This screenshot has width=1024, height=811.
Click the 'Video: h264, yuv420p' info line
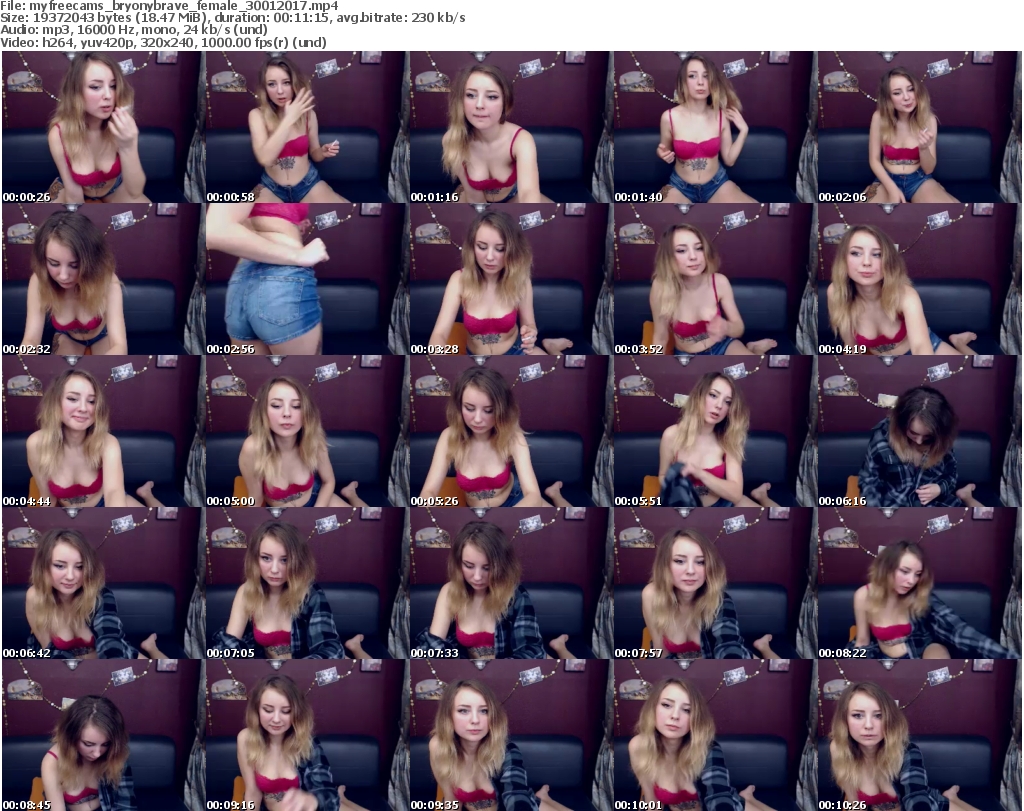point(163,42)
